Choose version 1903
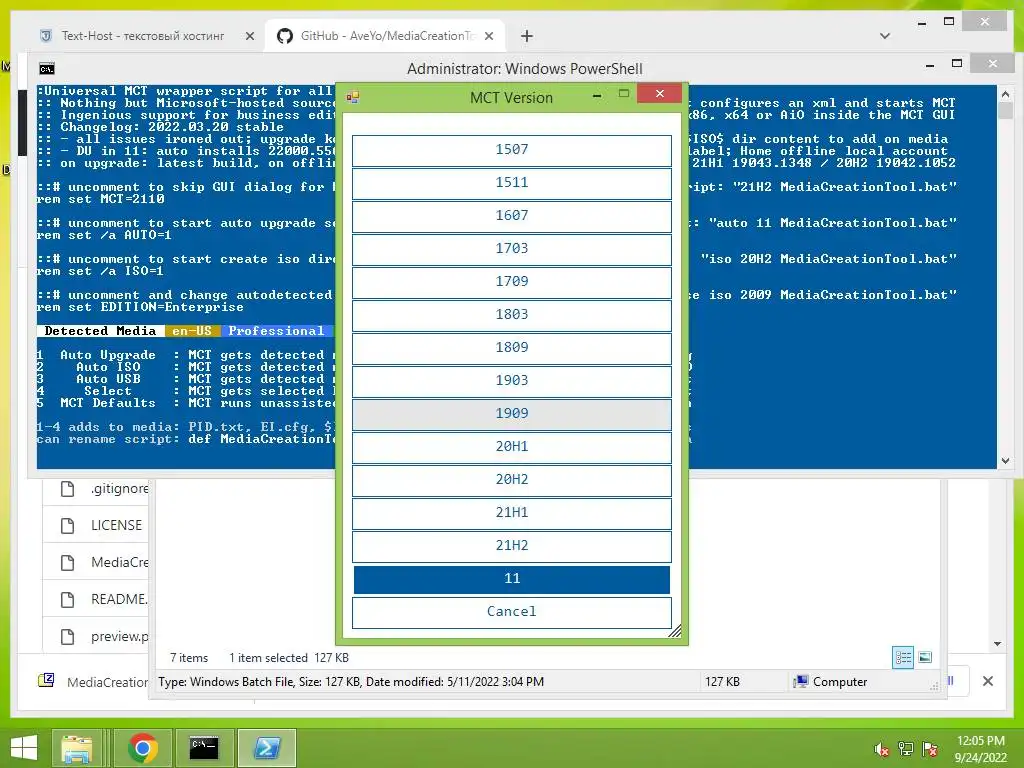Image resolution: width=1024 pixels, height=768 pixels. 511,381
